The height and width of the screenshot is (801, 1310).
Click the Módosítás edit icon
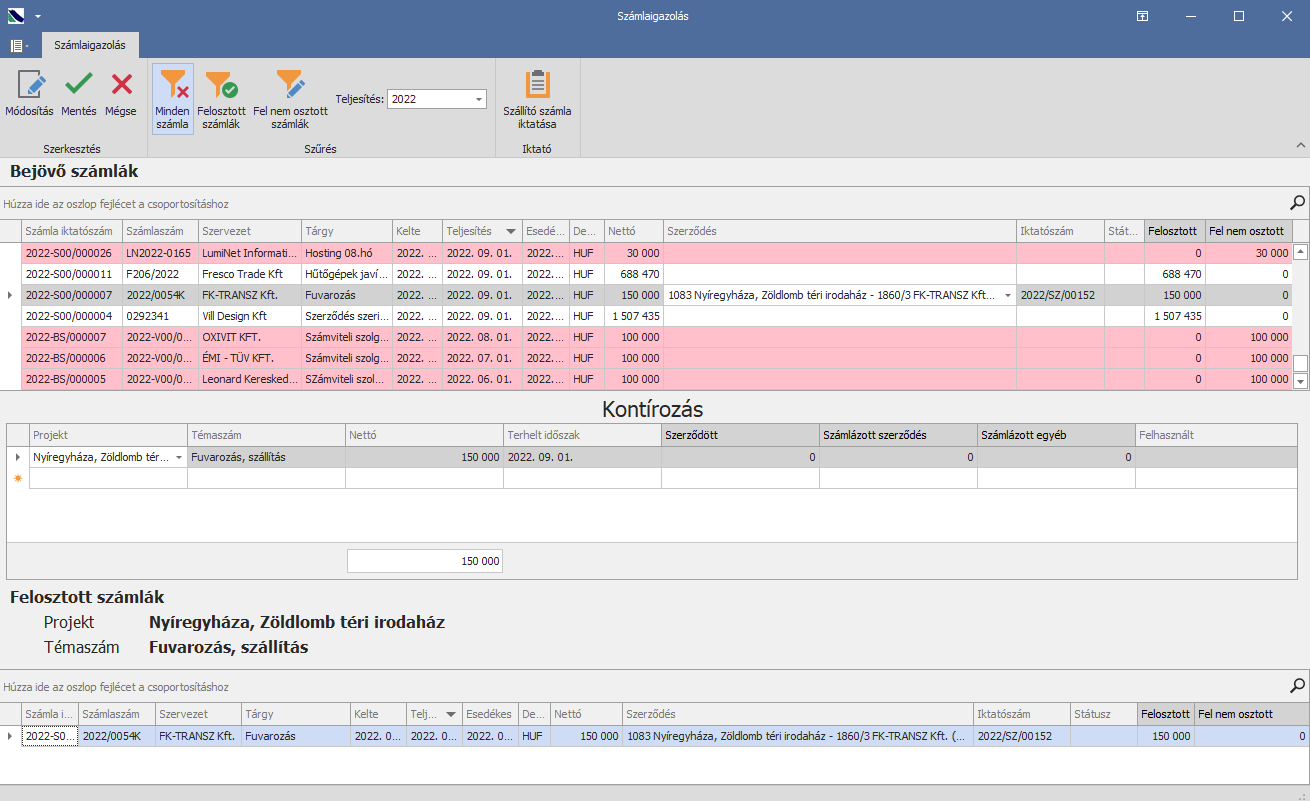[29, 85]
